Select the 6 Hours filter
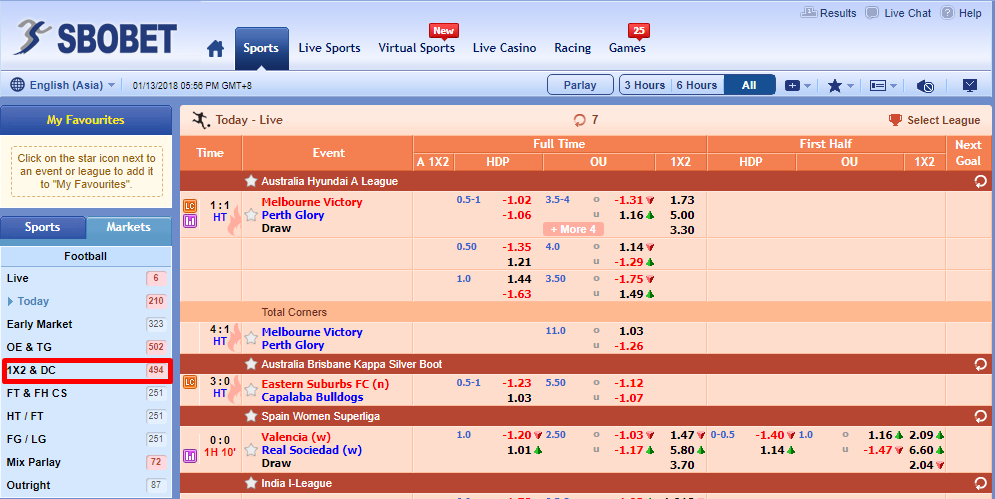 697,85
